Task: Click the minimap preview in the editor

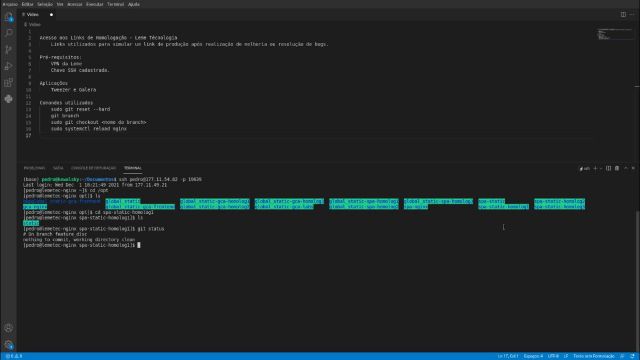Action: 614,34
